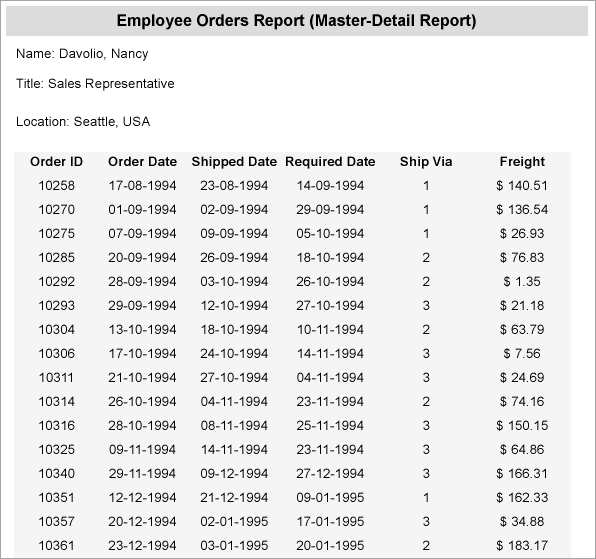Click order date 01-09-1994
This screenshot has width=596, height=559.
click(143, 209)
